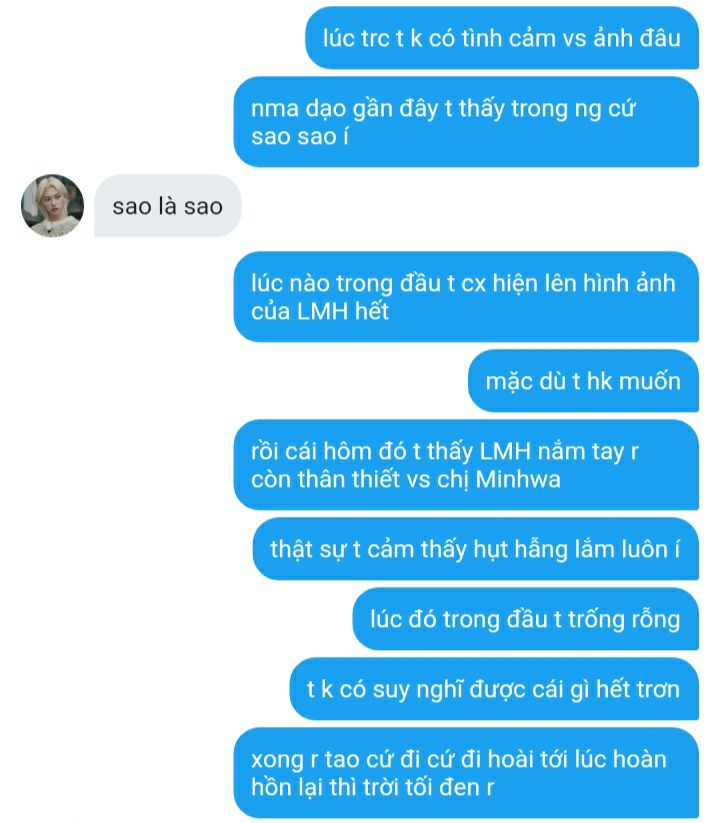Click 'trời tối đen r' text at bottom
The height and width of the screenshot is (823, 720).
pos(426,787)
